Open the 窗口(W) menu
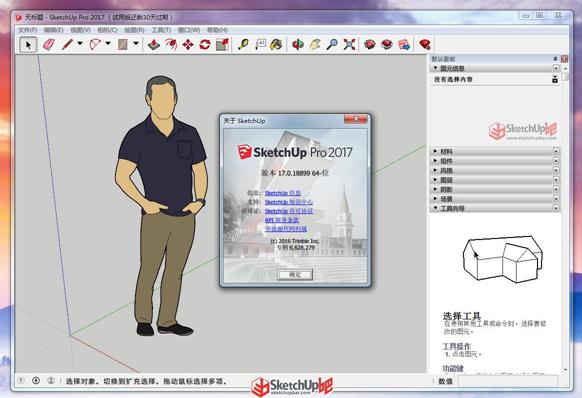The height and width of the screenshot is (398, 582). click(189, 30)
